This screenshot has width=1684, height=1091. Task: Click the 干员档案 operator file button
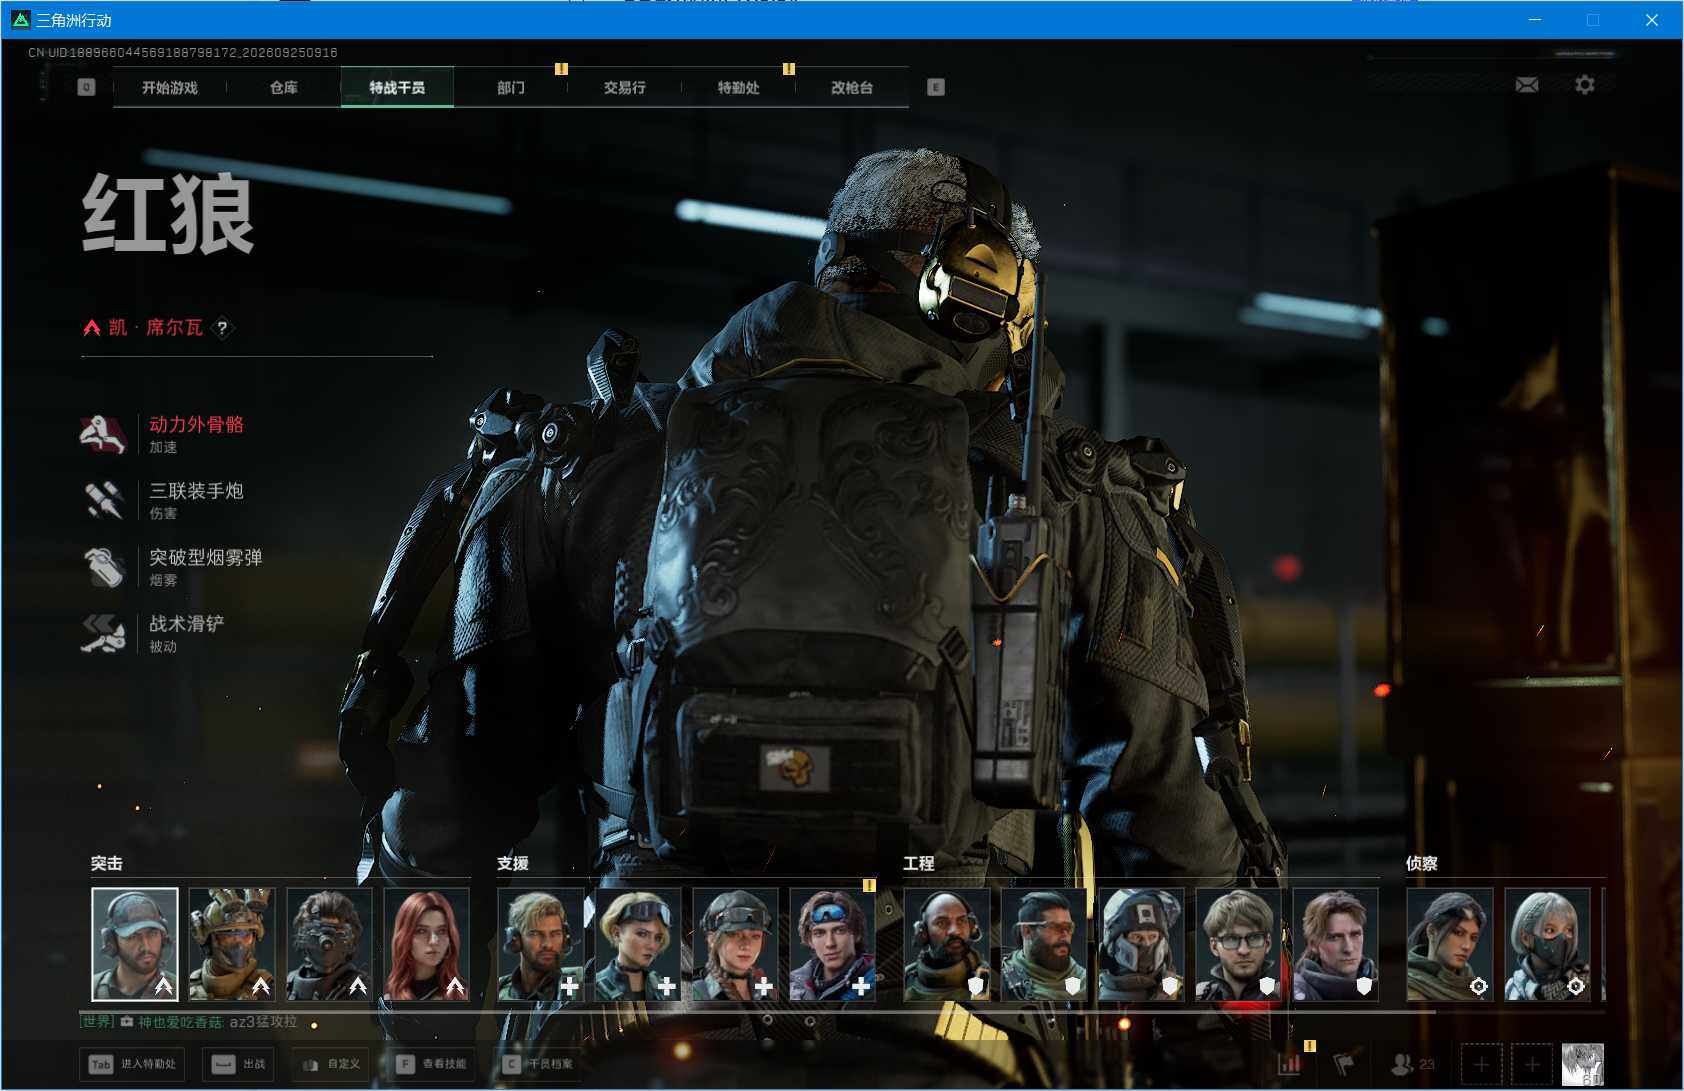click(539, 1064)
